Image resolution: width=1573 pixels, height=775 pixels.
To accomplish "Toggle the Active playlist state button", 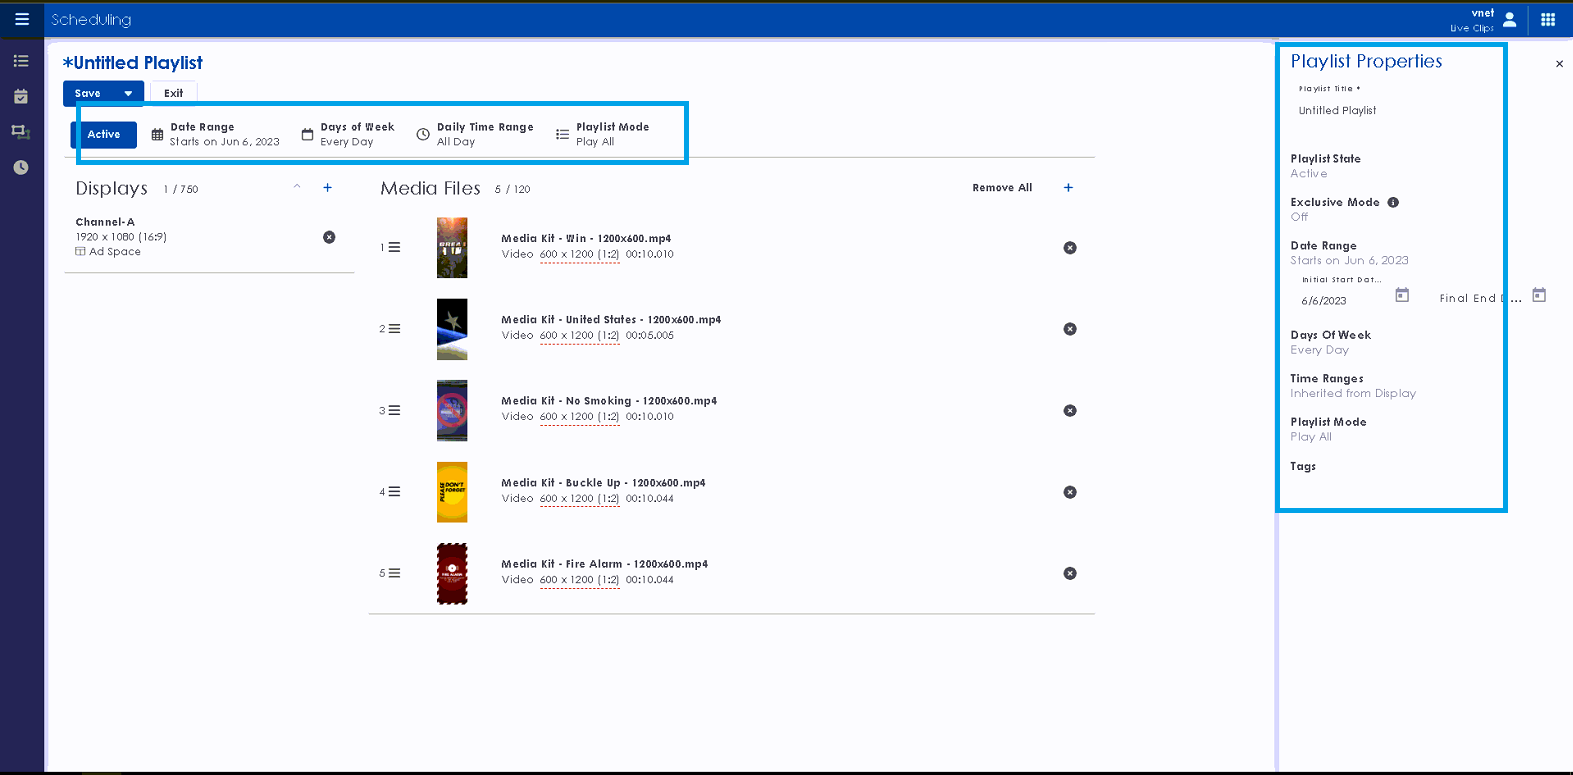I will [104, 134].
